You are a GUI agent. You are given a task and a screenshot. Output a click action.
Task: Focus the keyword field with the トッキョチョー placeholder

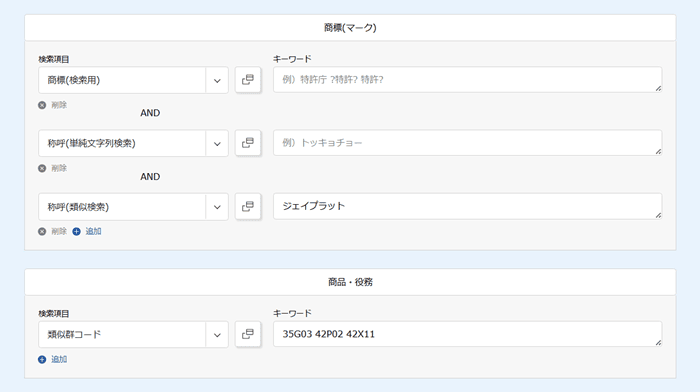click(x=467, y=143)
